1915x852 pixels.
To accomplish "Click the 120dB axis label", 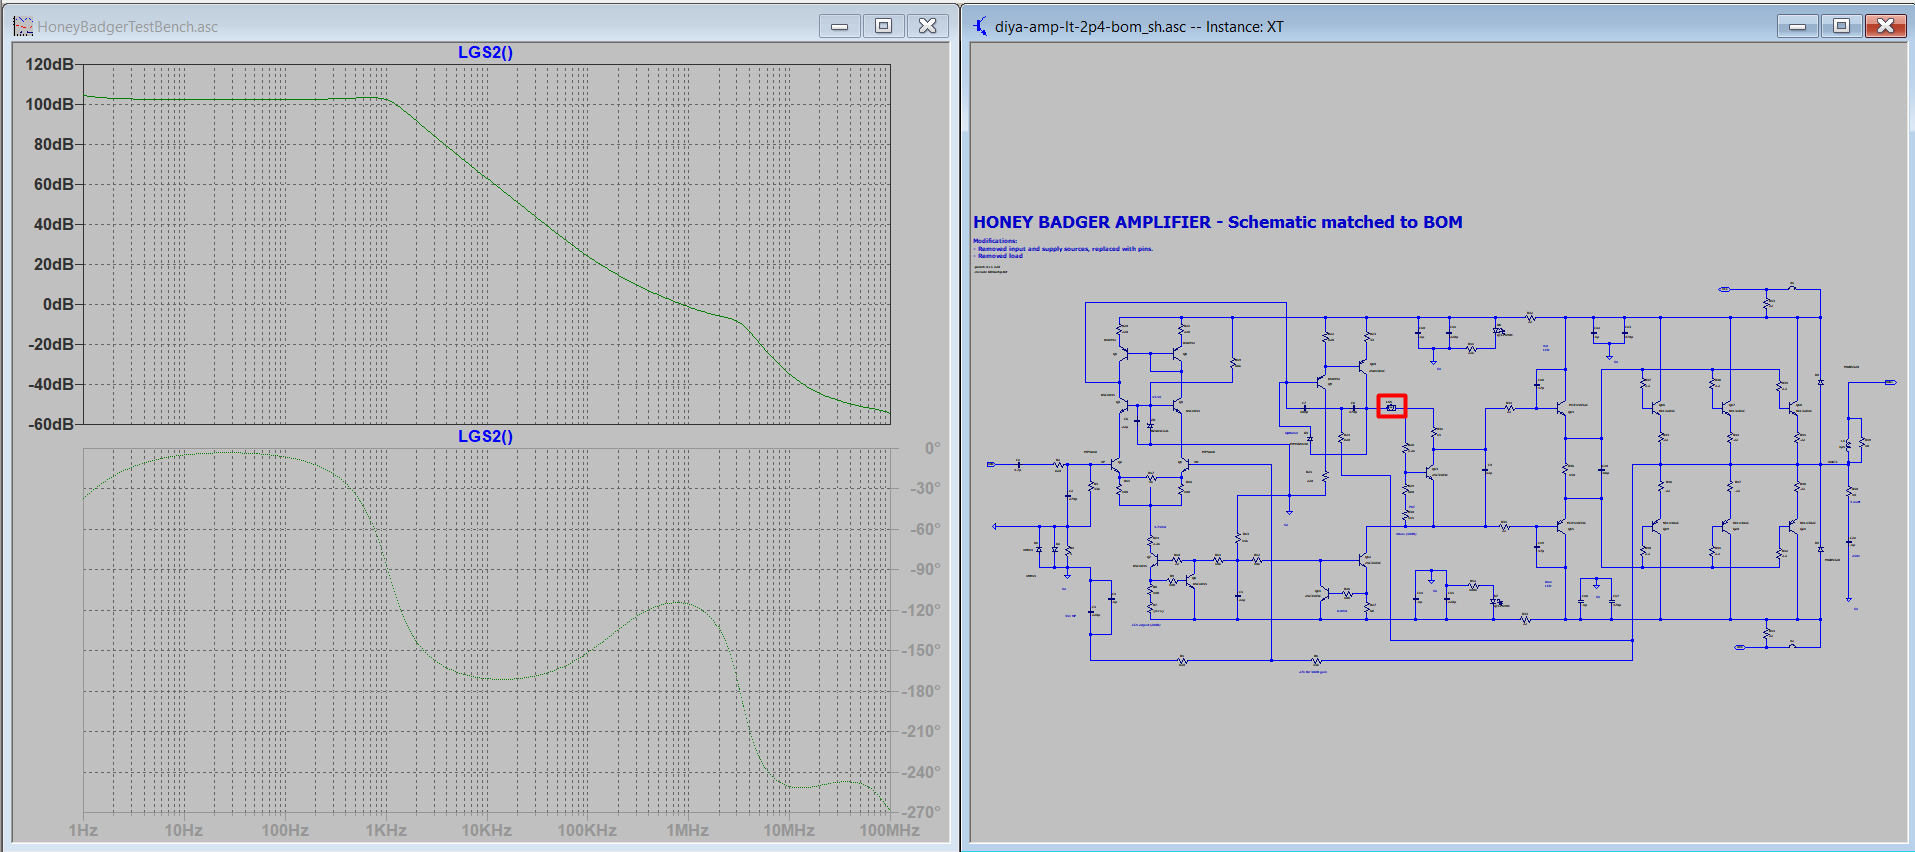I will tap(49, 64).
